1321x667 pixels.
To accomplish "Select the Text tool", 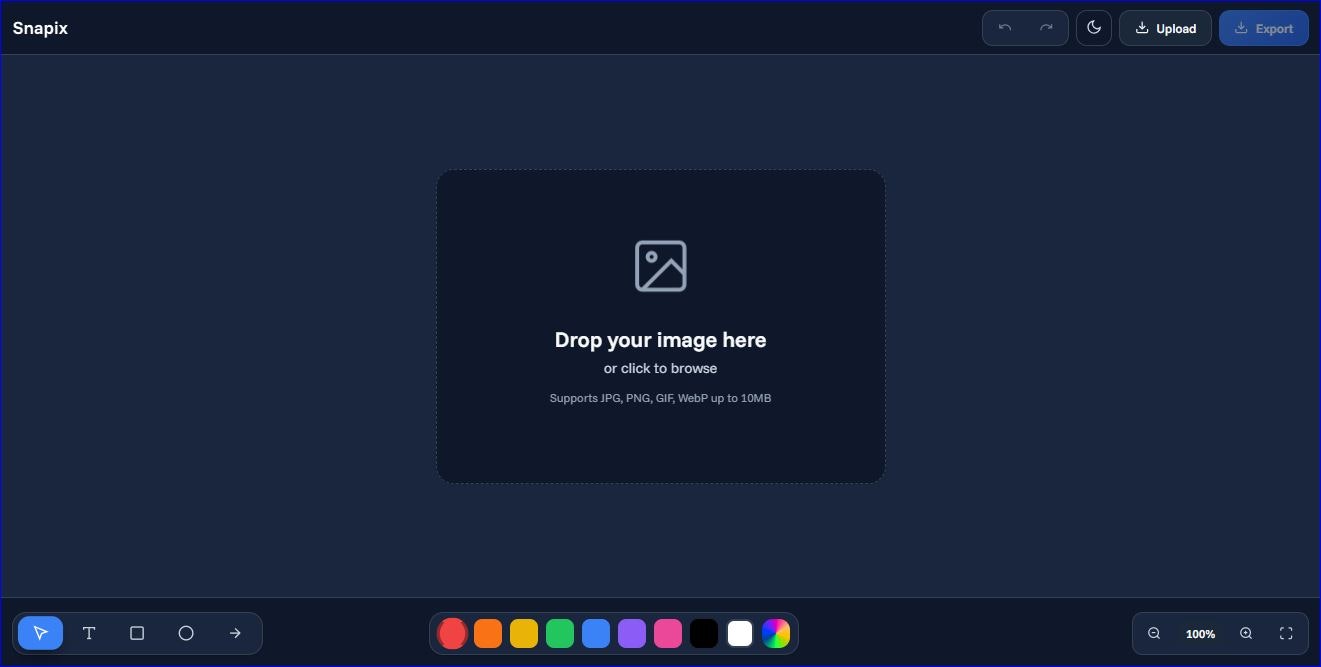I will 88,633.
